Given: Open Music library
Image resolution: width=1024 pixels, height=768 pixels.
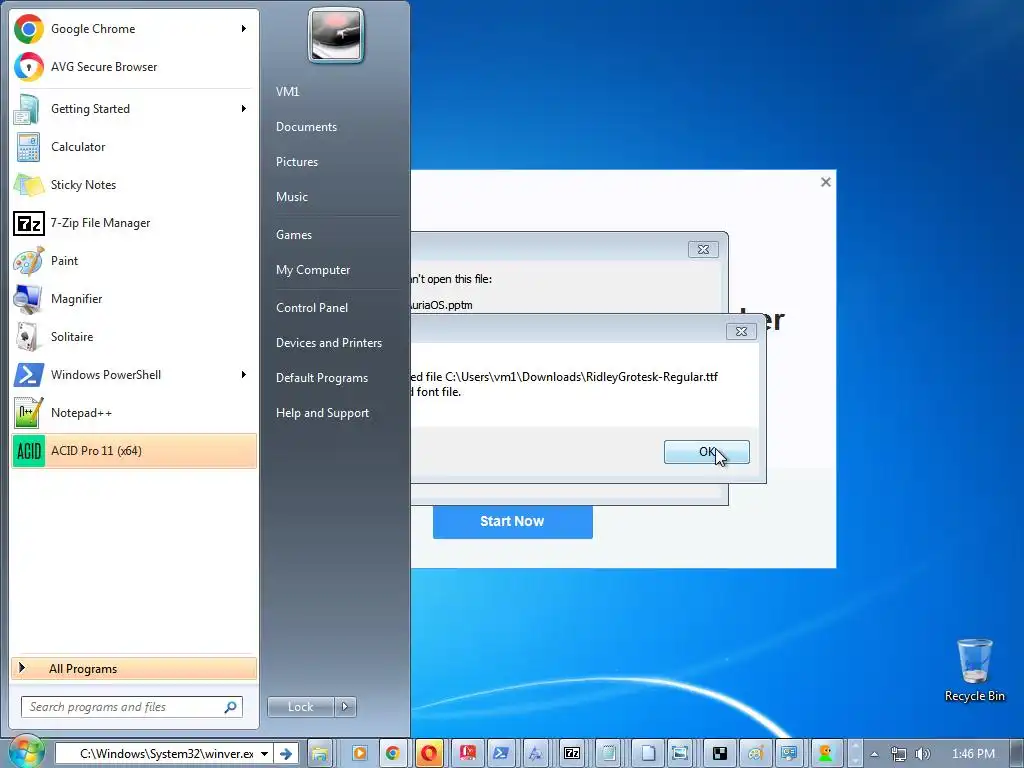Looking at the screenshot, I should click(291, 197).
